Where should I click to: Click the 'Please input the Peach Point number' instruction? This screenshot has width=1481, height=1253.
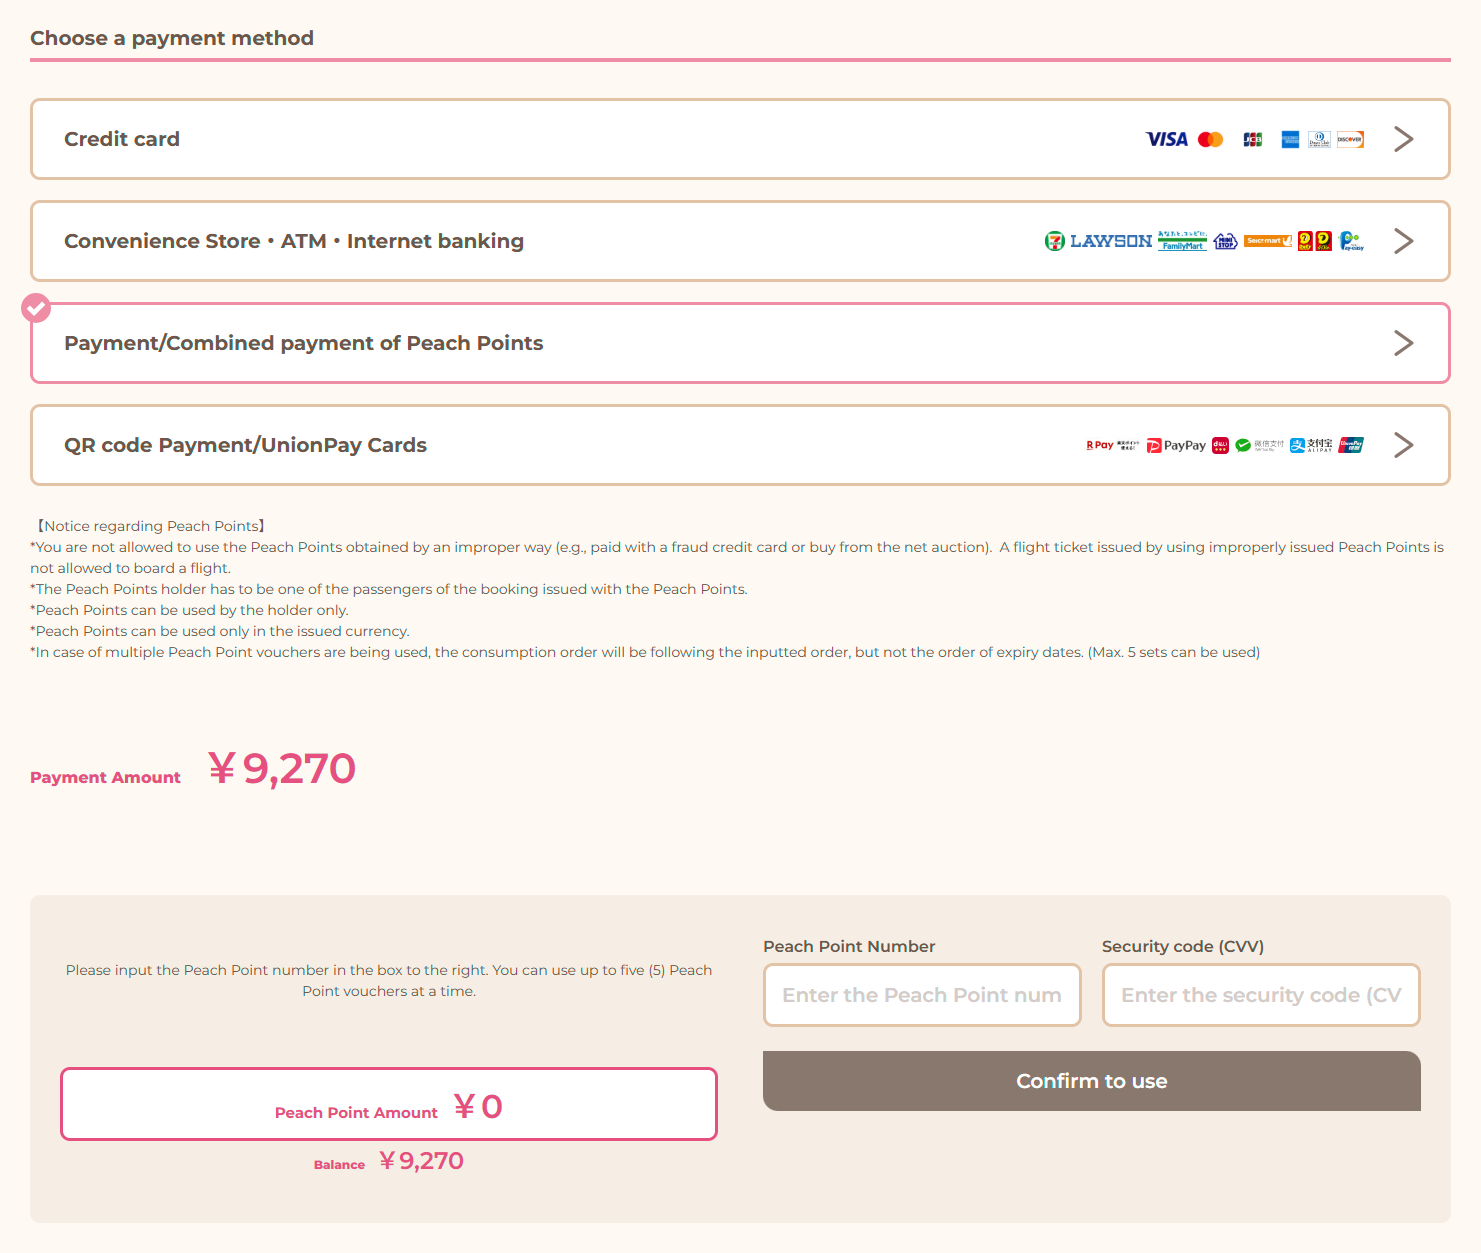point(389,981)
